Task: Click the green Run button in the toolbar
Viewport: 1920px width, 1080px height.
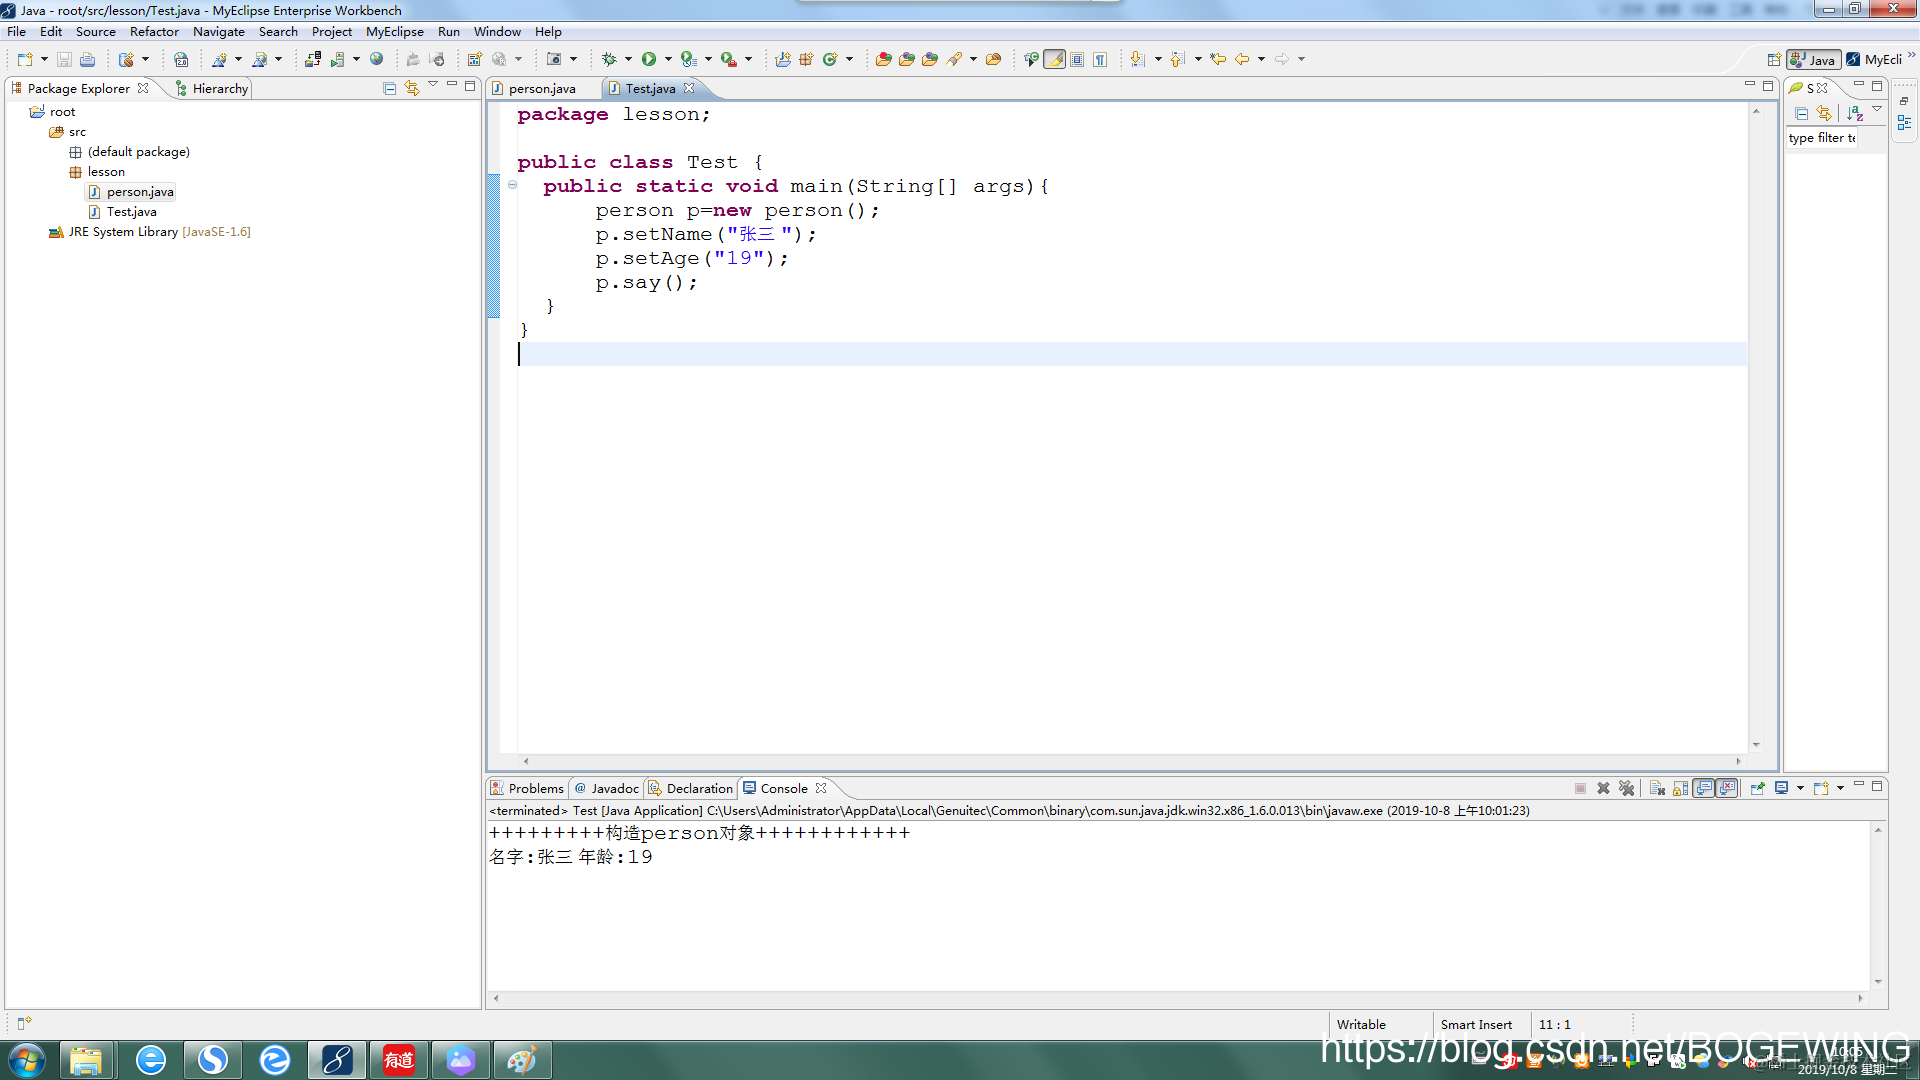Action: (649, 59)
